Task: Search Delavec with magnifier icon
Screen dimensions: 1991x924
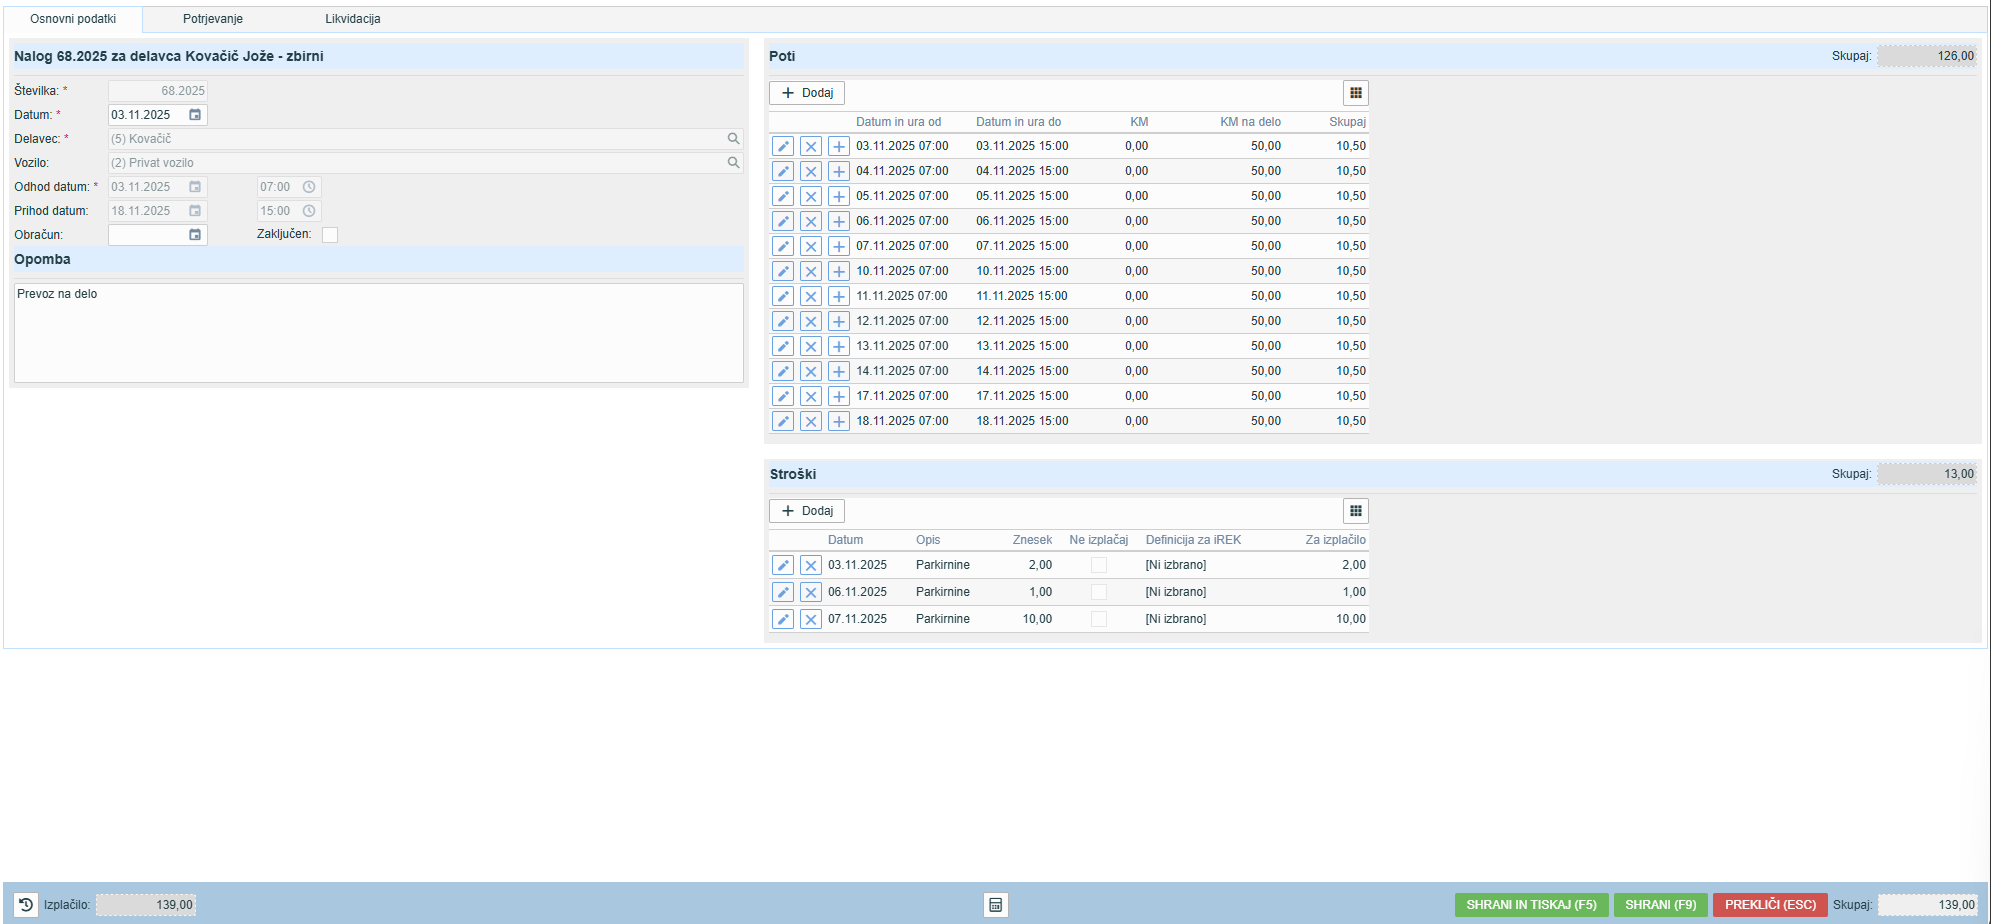Action: [733, 139]
